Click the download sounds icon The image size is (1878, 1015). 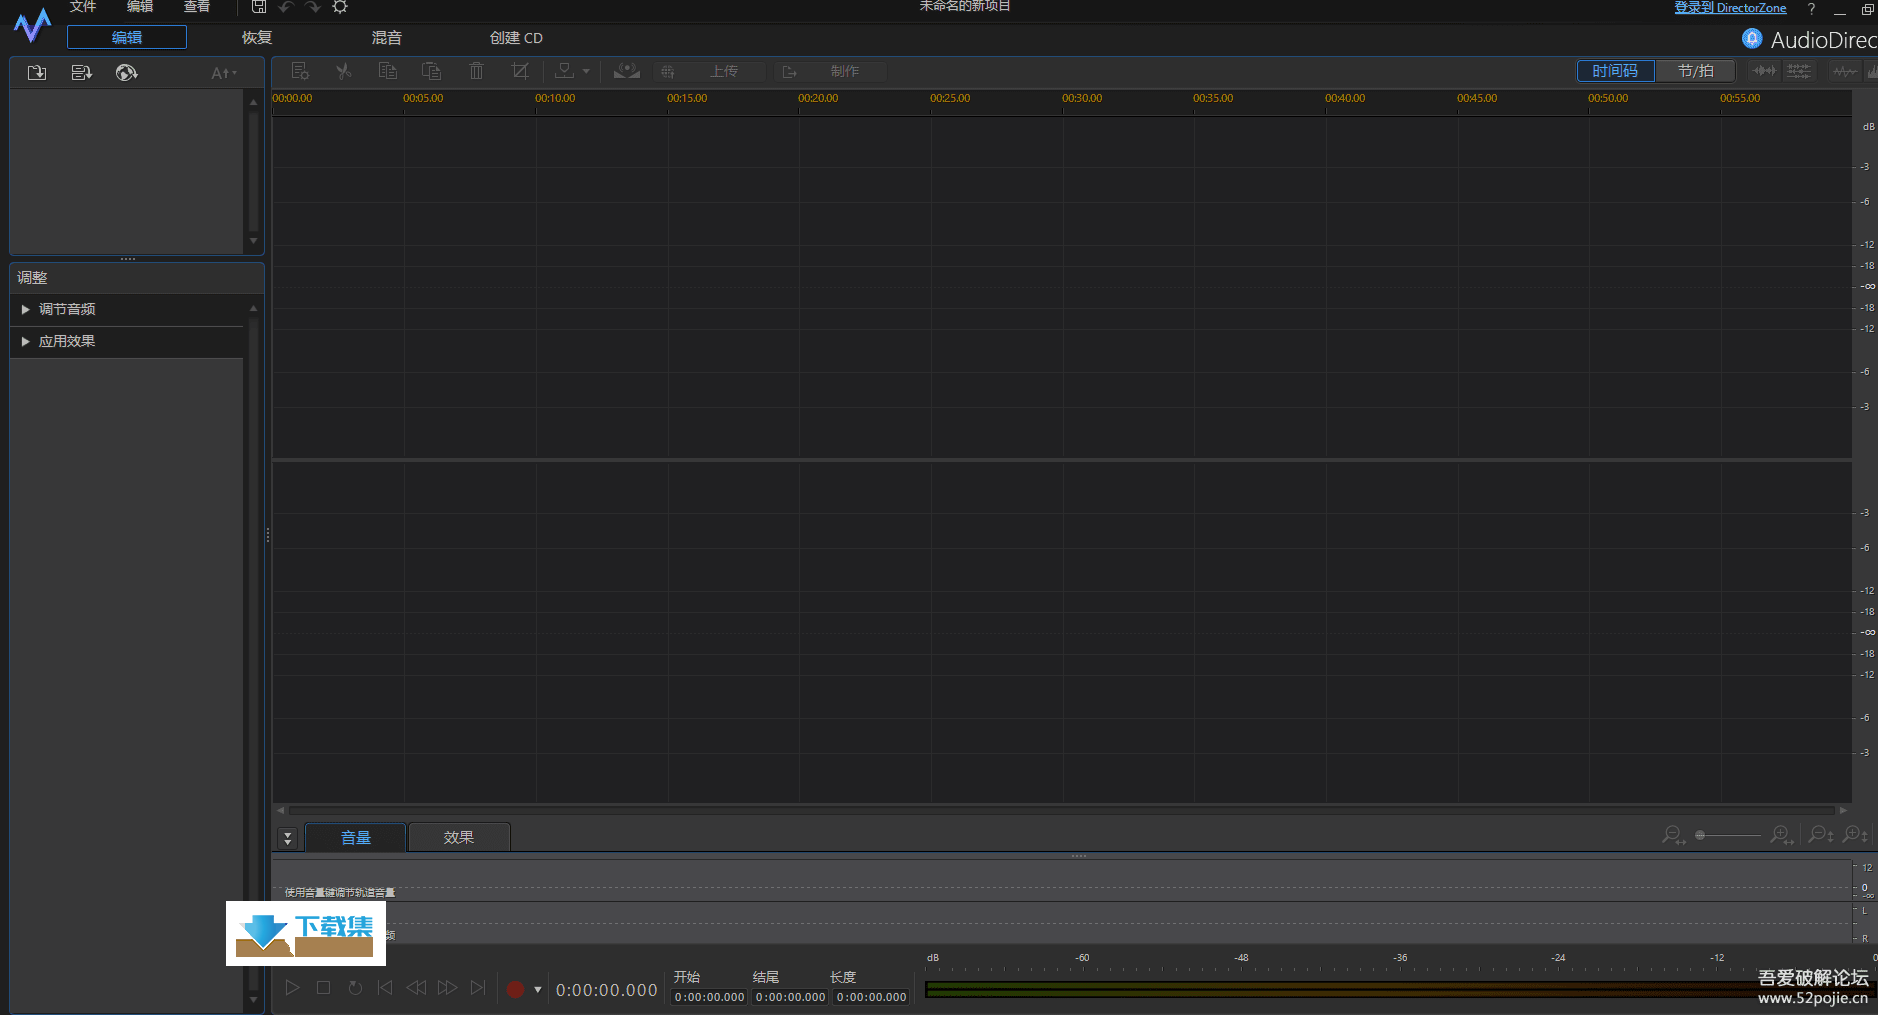pyautogui.click(x=126, y=72)
